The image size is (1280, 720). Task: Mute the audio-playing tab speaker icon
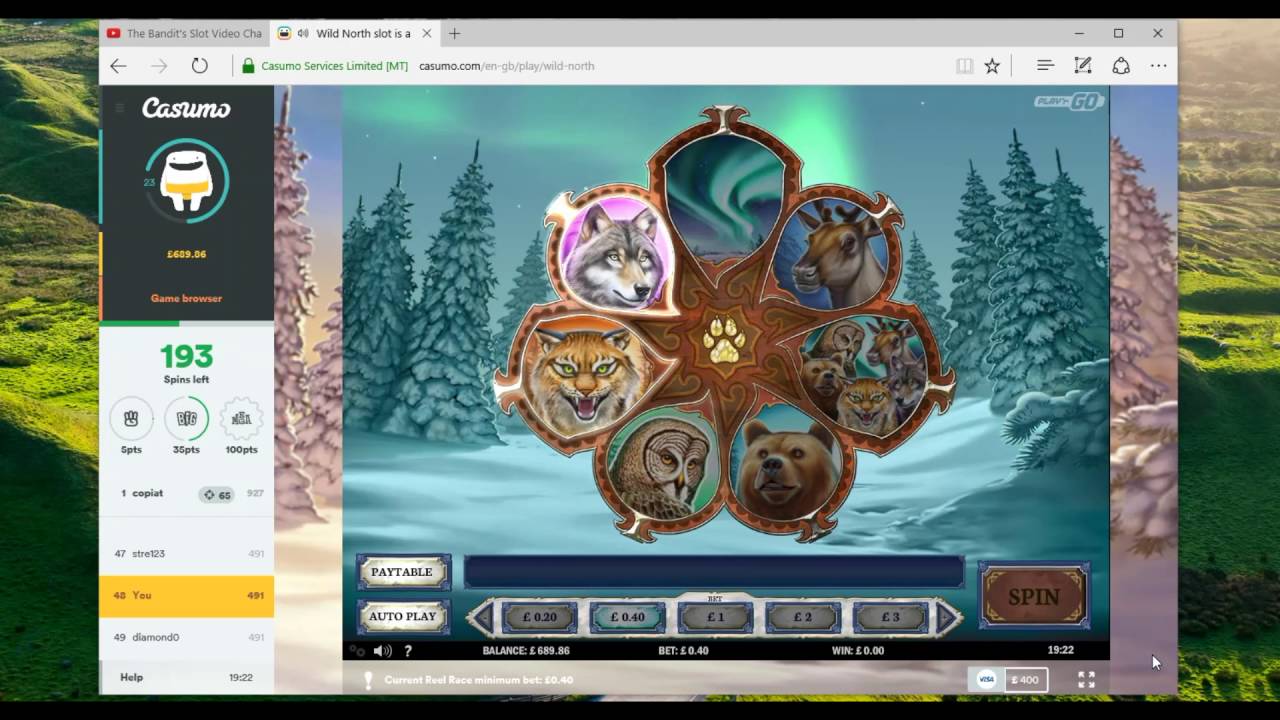tap(303, 33)
